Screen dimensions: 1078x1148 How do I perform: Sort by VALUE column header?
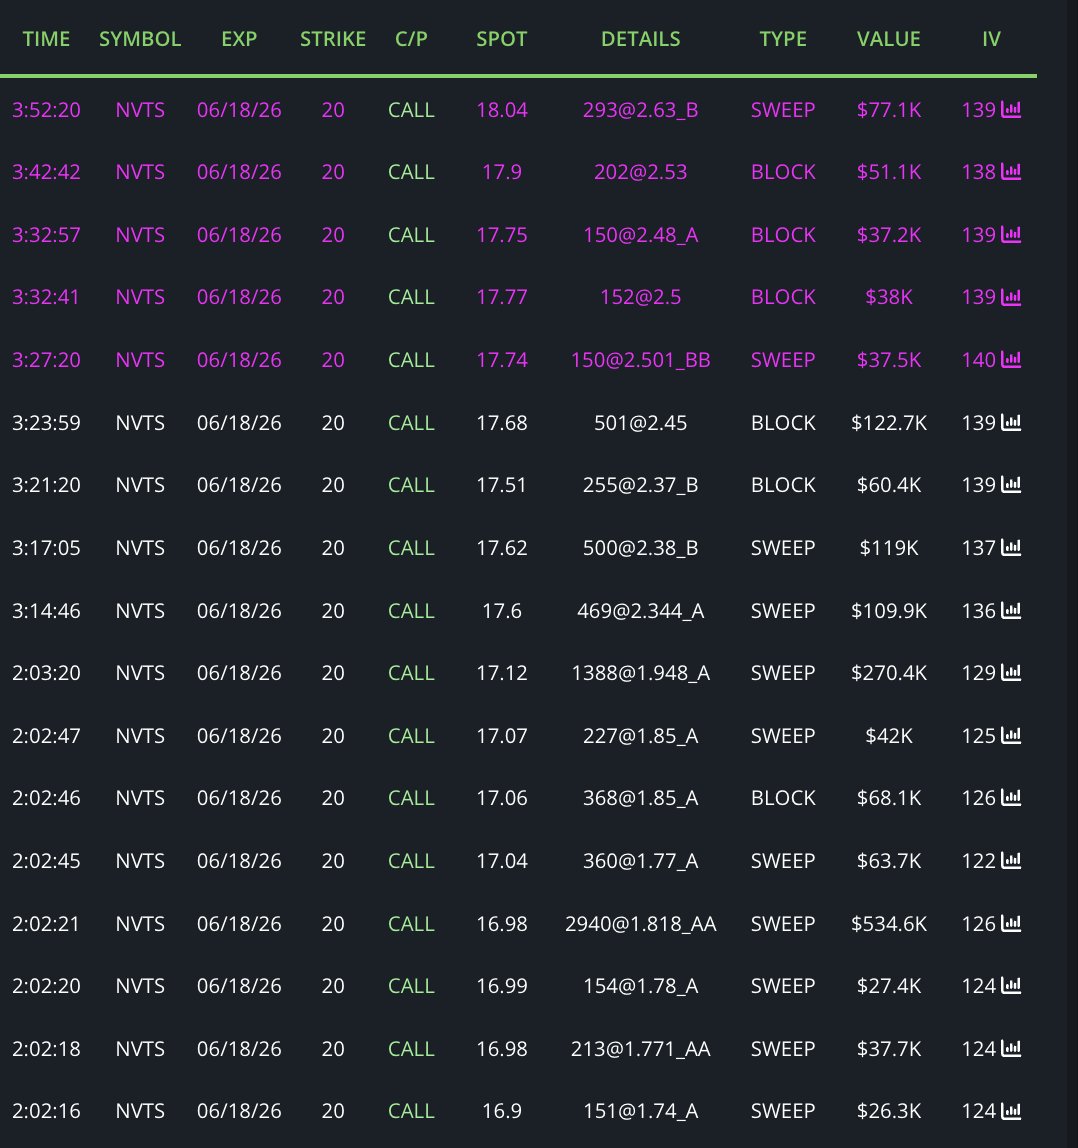889,39
